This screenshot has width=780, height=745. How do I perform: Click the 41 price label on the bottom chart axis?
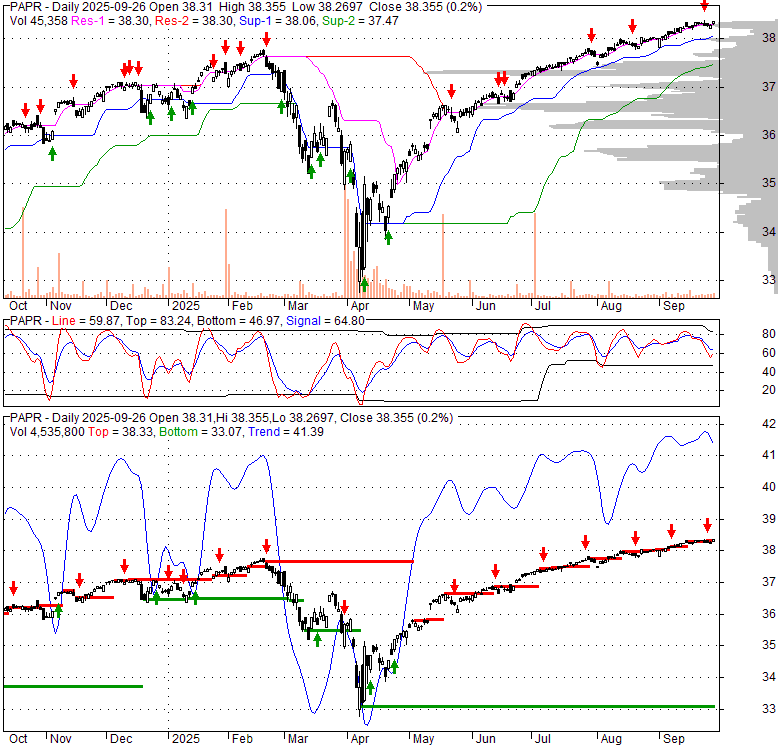coord(769,455)
